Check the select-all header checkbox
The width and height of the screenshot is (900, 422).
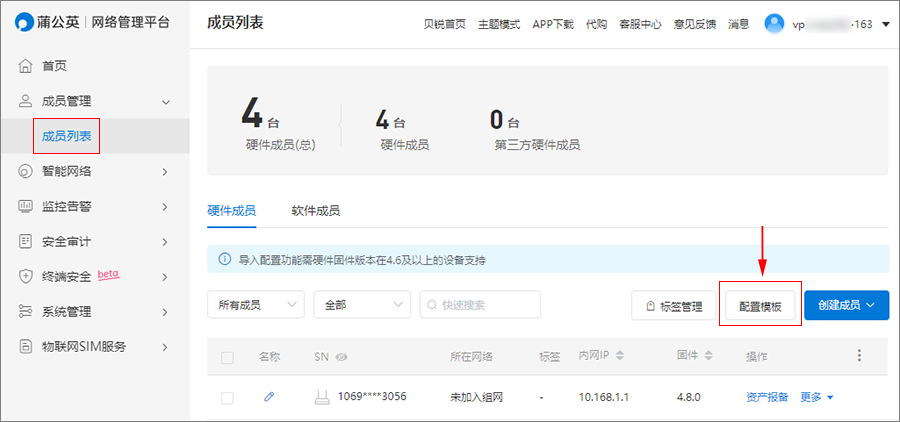click(227, 357)
